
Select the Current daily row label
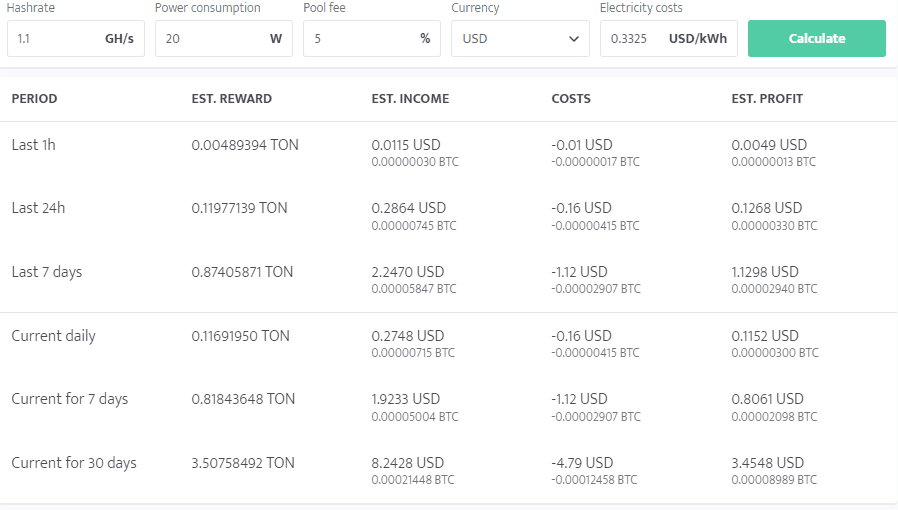coord(53,336)
